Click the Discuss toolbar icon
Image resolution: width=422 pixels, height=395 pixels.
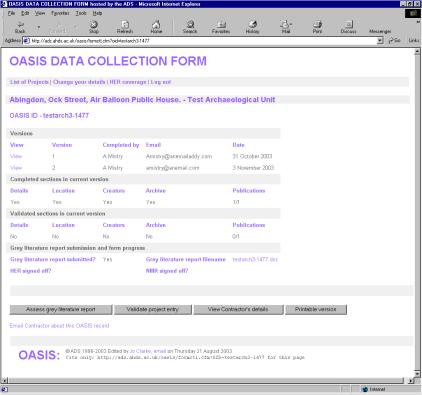[348, 27]
